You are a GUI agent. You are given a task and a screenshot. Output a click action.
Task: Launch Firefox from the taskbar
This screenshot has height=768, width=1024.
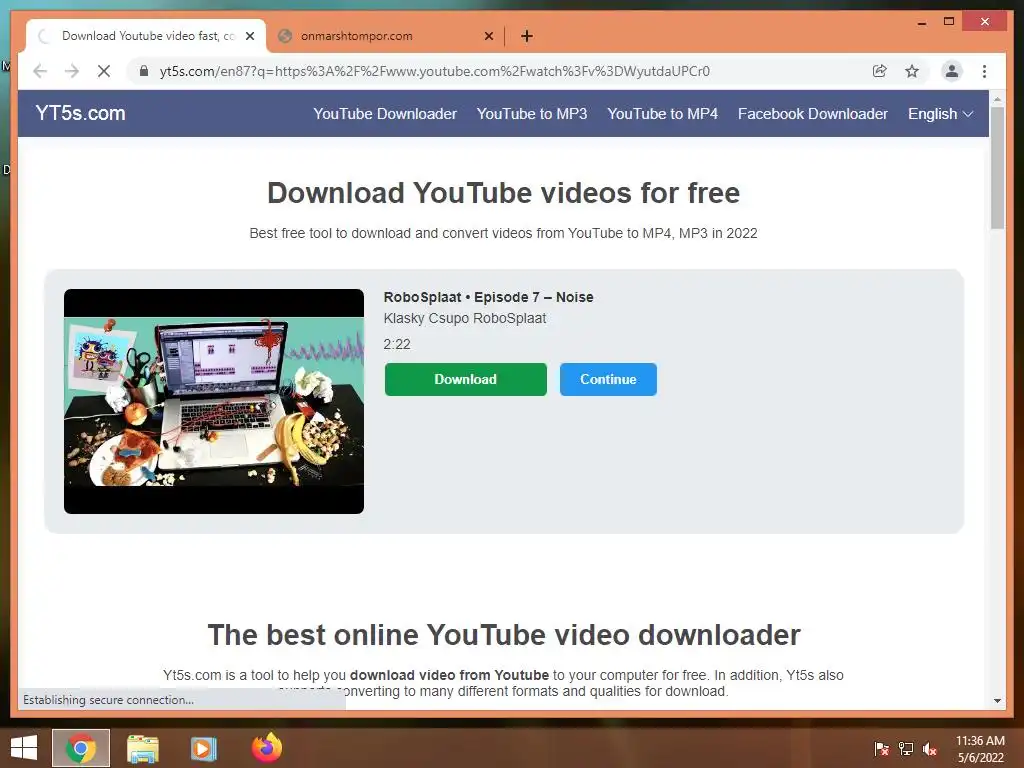[266, 747]
